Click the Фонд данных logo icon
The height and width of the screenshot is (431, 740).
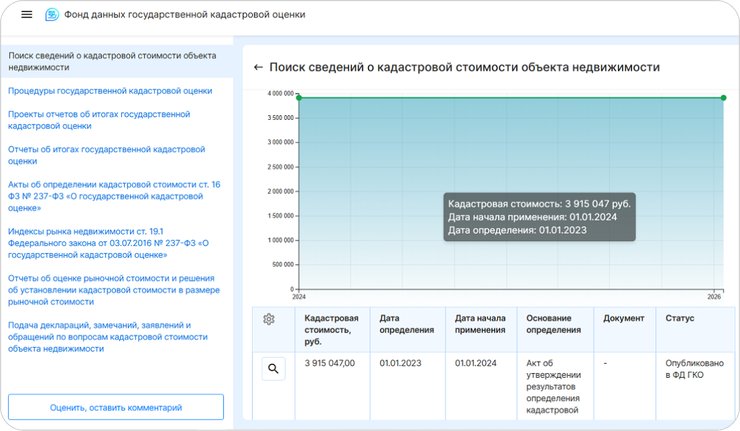(52, 15)
